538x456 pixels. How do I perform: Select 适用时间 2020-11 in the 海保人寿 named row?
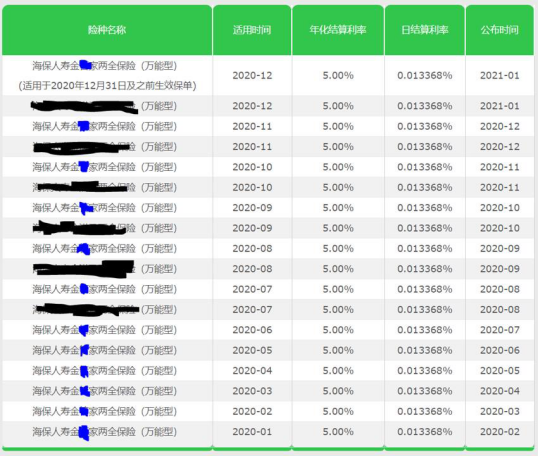[x=252, y=126]
